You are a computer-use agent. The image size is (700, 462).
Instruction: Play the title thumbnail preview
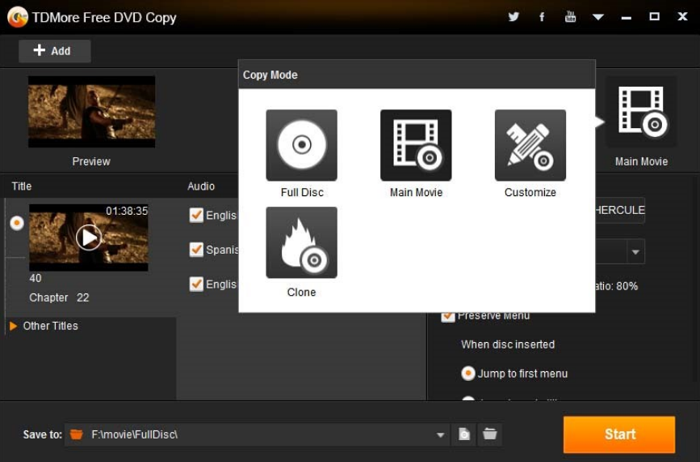[x=89, y=237]
